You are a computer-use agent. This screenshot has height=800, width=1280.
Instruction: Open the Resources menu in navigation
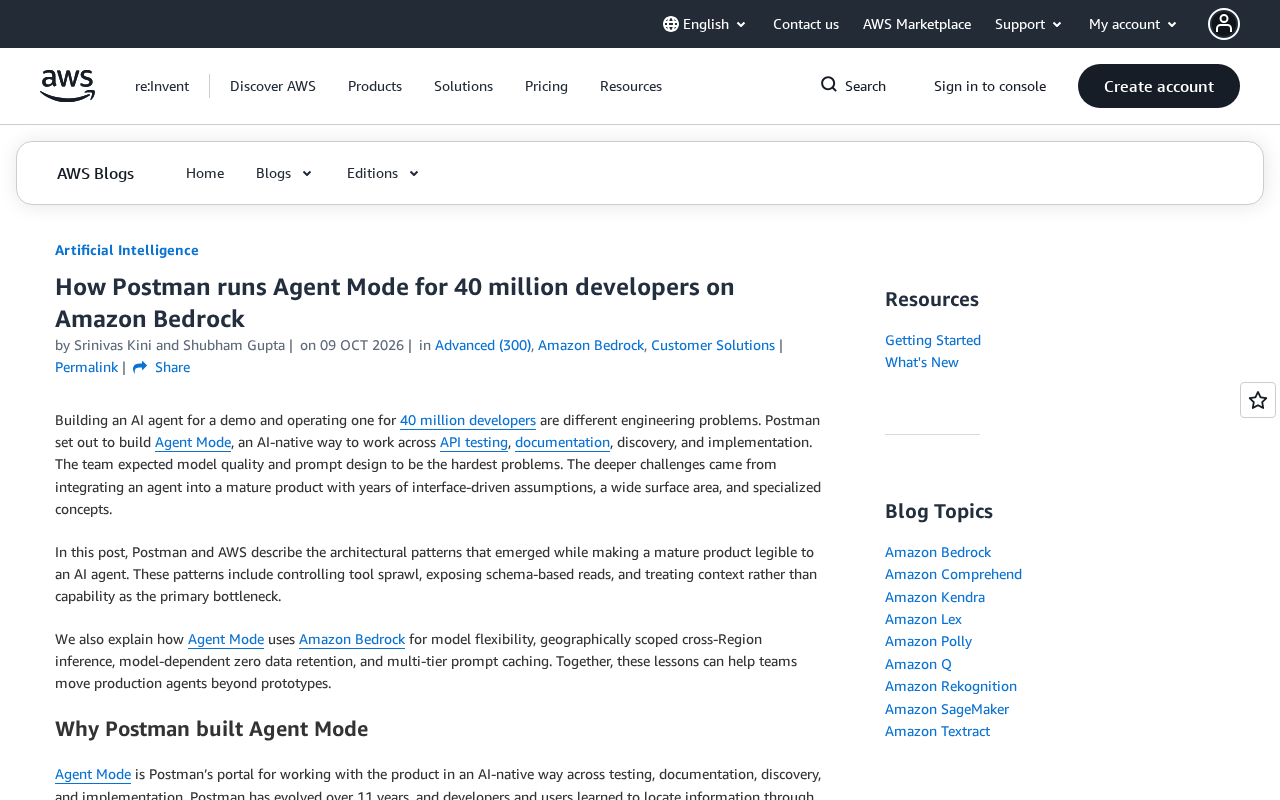(x=631, y=86)
